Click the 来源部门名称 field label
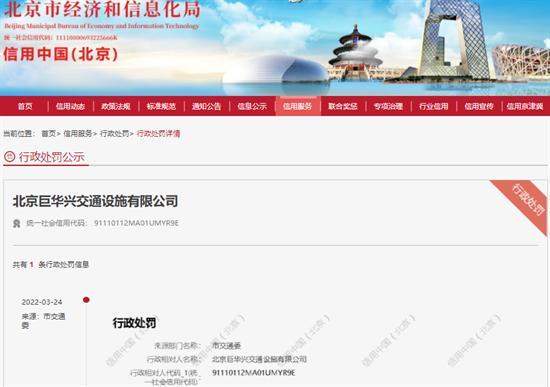 177,346
